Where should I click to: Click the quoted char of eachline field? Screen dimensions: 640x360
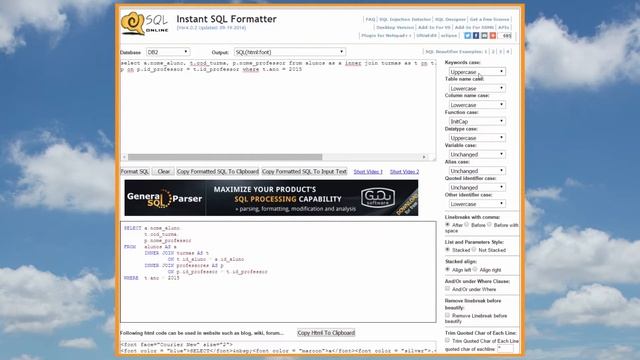pos(506,349)
